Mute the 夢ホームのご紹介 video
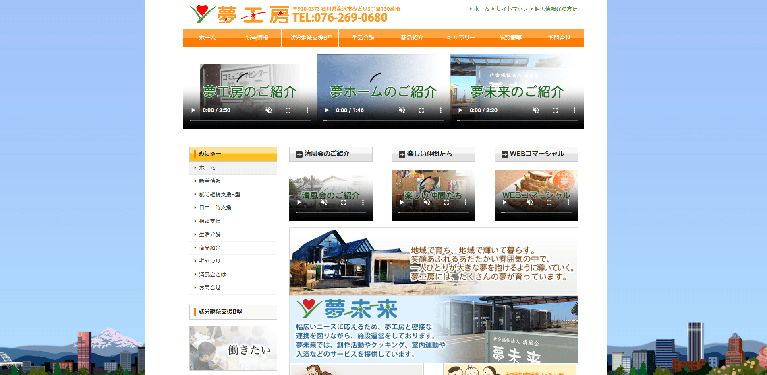Image resolution: width=767 pixels, height=375 pixels. 402,110
